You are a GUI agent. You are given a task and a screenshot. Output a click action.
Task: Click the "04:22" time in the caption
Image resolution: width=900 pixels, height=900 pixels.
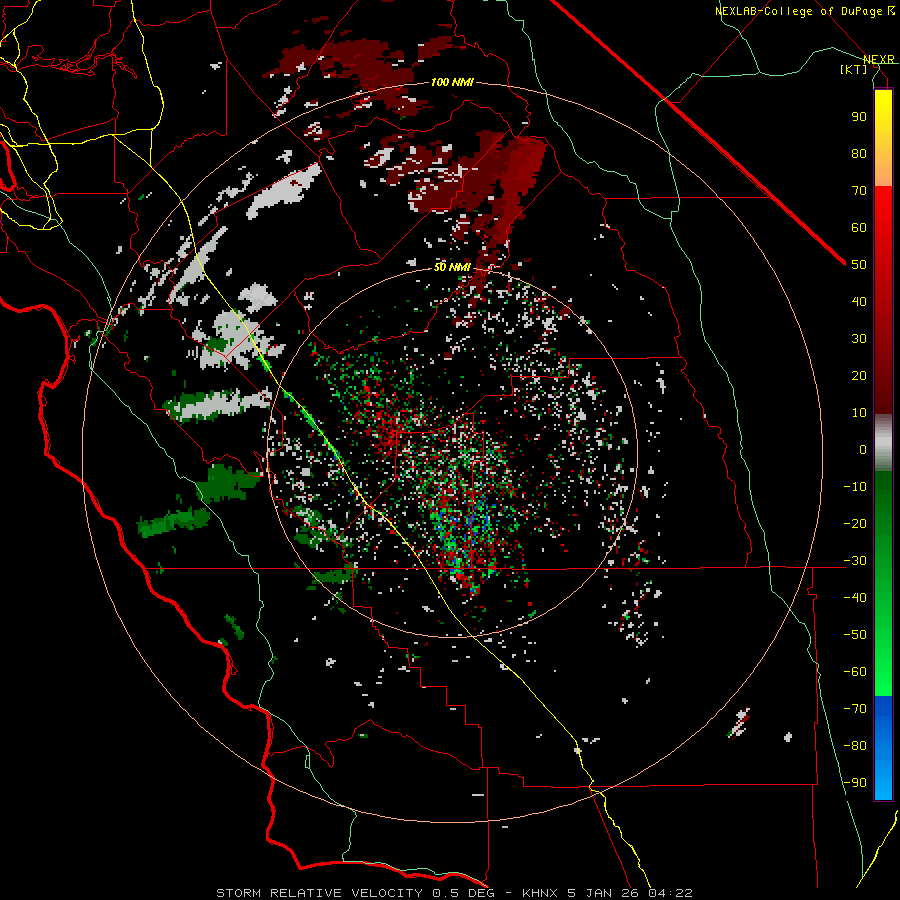(x=670, y=893)
